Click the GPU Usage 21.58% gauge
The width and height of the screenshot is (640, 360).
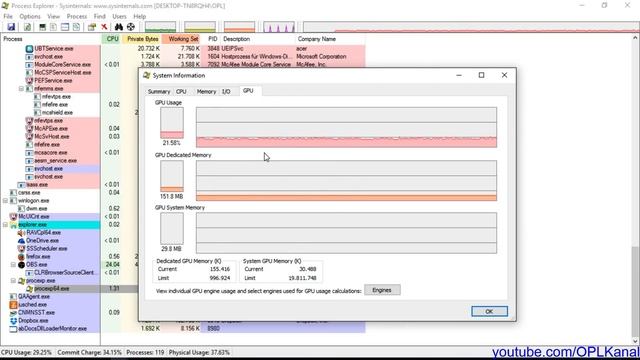[172, 123]
